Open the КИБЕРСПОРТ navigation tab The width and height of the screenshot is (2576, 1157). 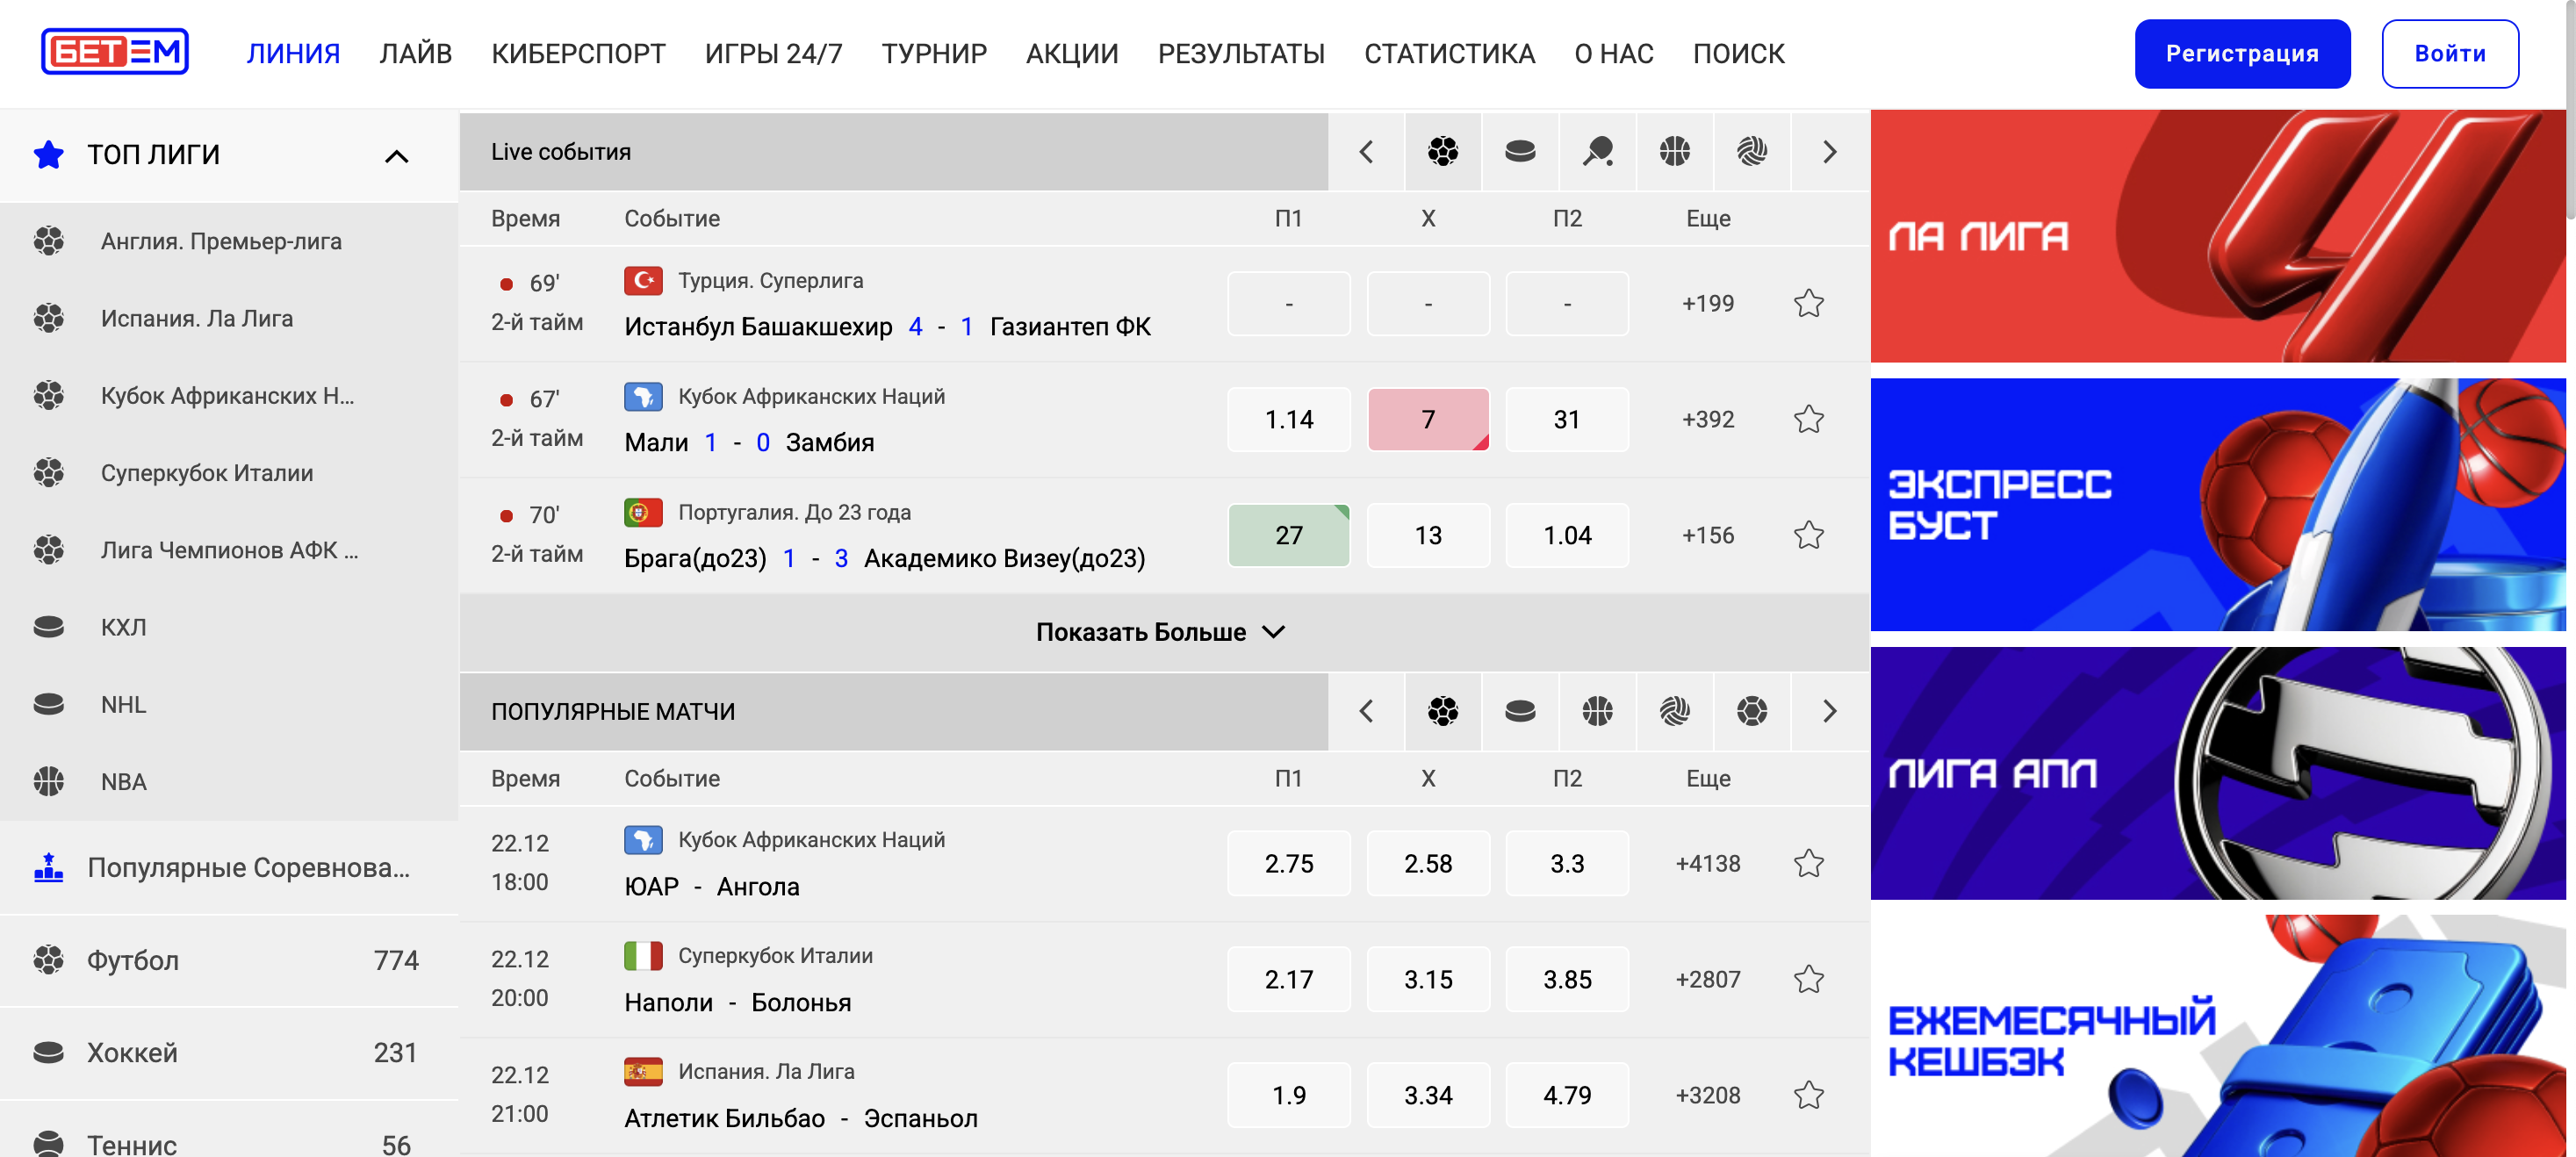tap(578, 53)
